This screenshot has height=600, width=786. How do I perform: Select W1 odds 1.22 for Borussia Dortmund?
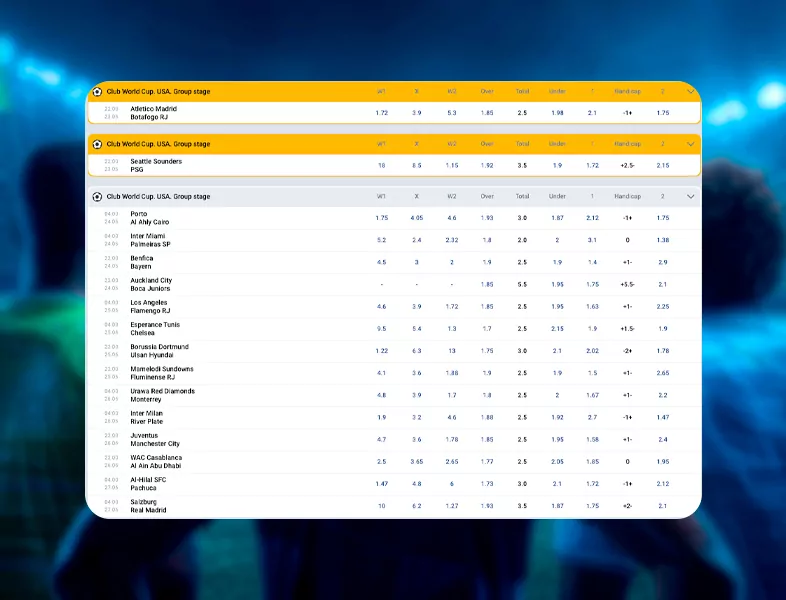pyautogui.click(x=381, y=351)
